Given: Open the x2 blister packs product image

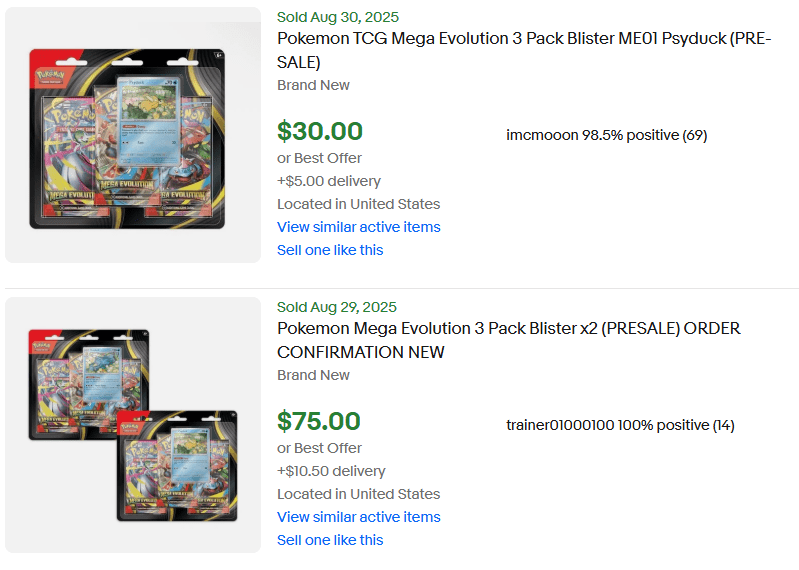Looking at the screenshot, I should point(132,425).
